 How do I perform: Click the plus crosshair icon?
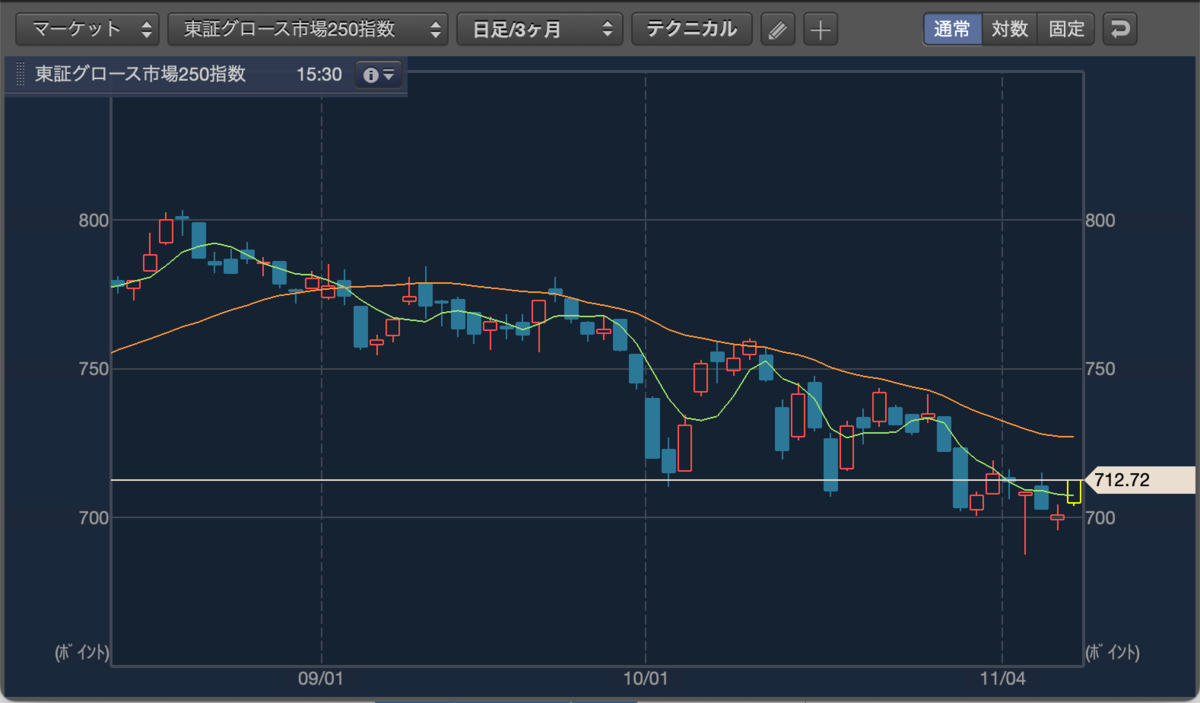click(820, 29)
